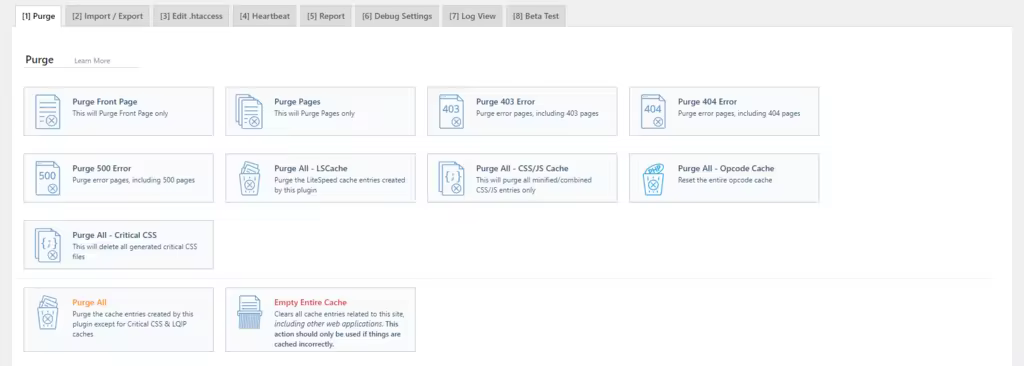Image resolution: width=1024 pixels, height=366 pixels.
Task: Open the [3] Edit .htaccess tab
Action: click(x=191, y=16)
